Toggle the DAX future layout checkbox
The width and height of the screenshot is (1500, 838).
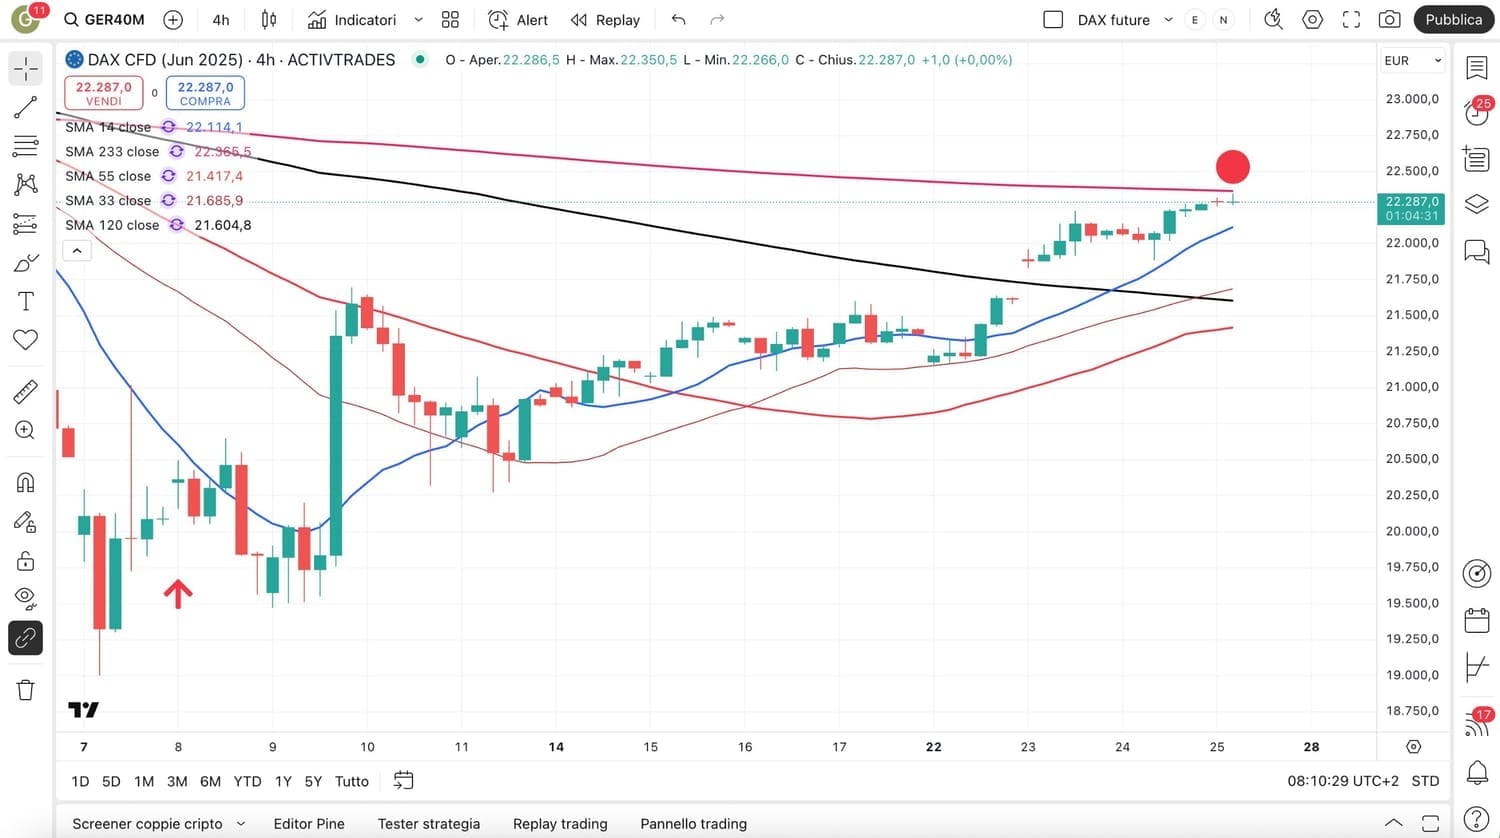tap(1053, 19)
